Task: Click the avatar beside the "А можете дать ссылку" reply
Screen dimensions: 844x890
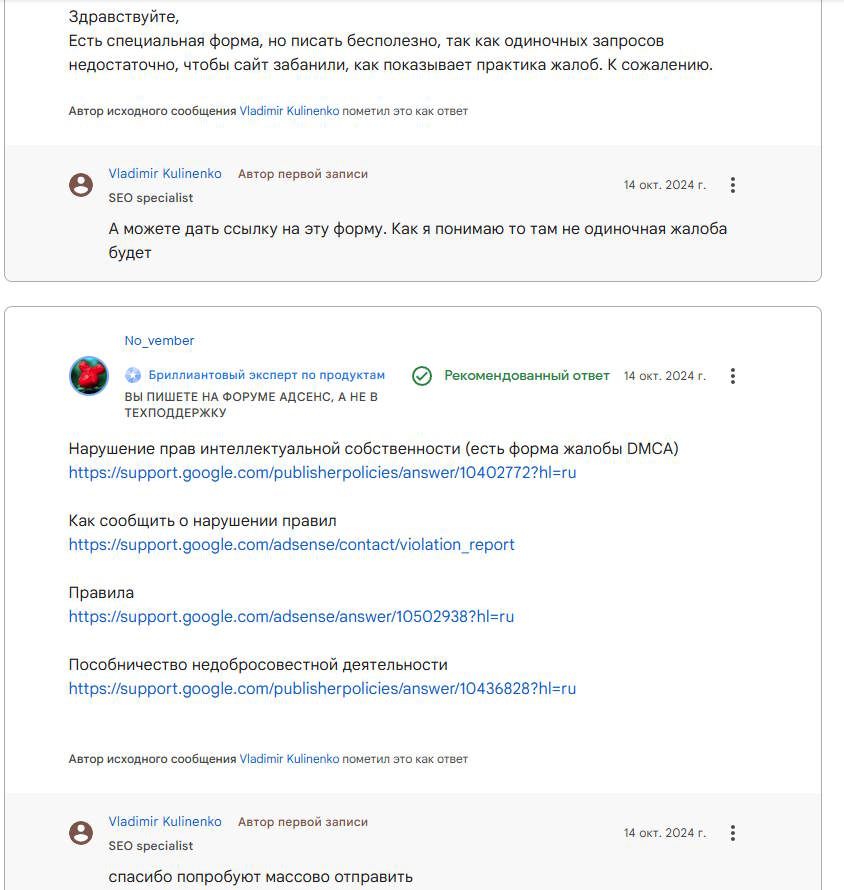Action: pos(81,185)
